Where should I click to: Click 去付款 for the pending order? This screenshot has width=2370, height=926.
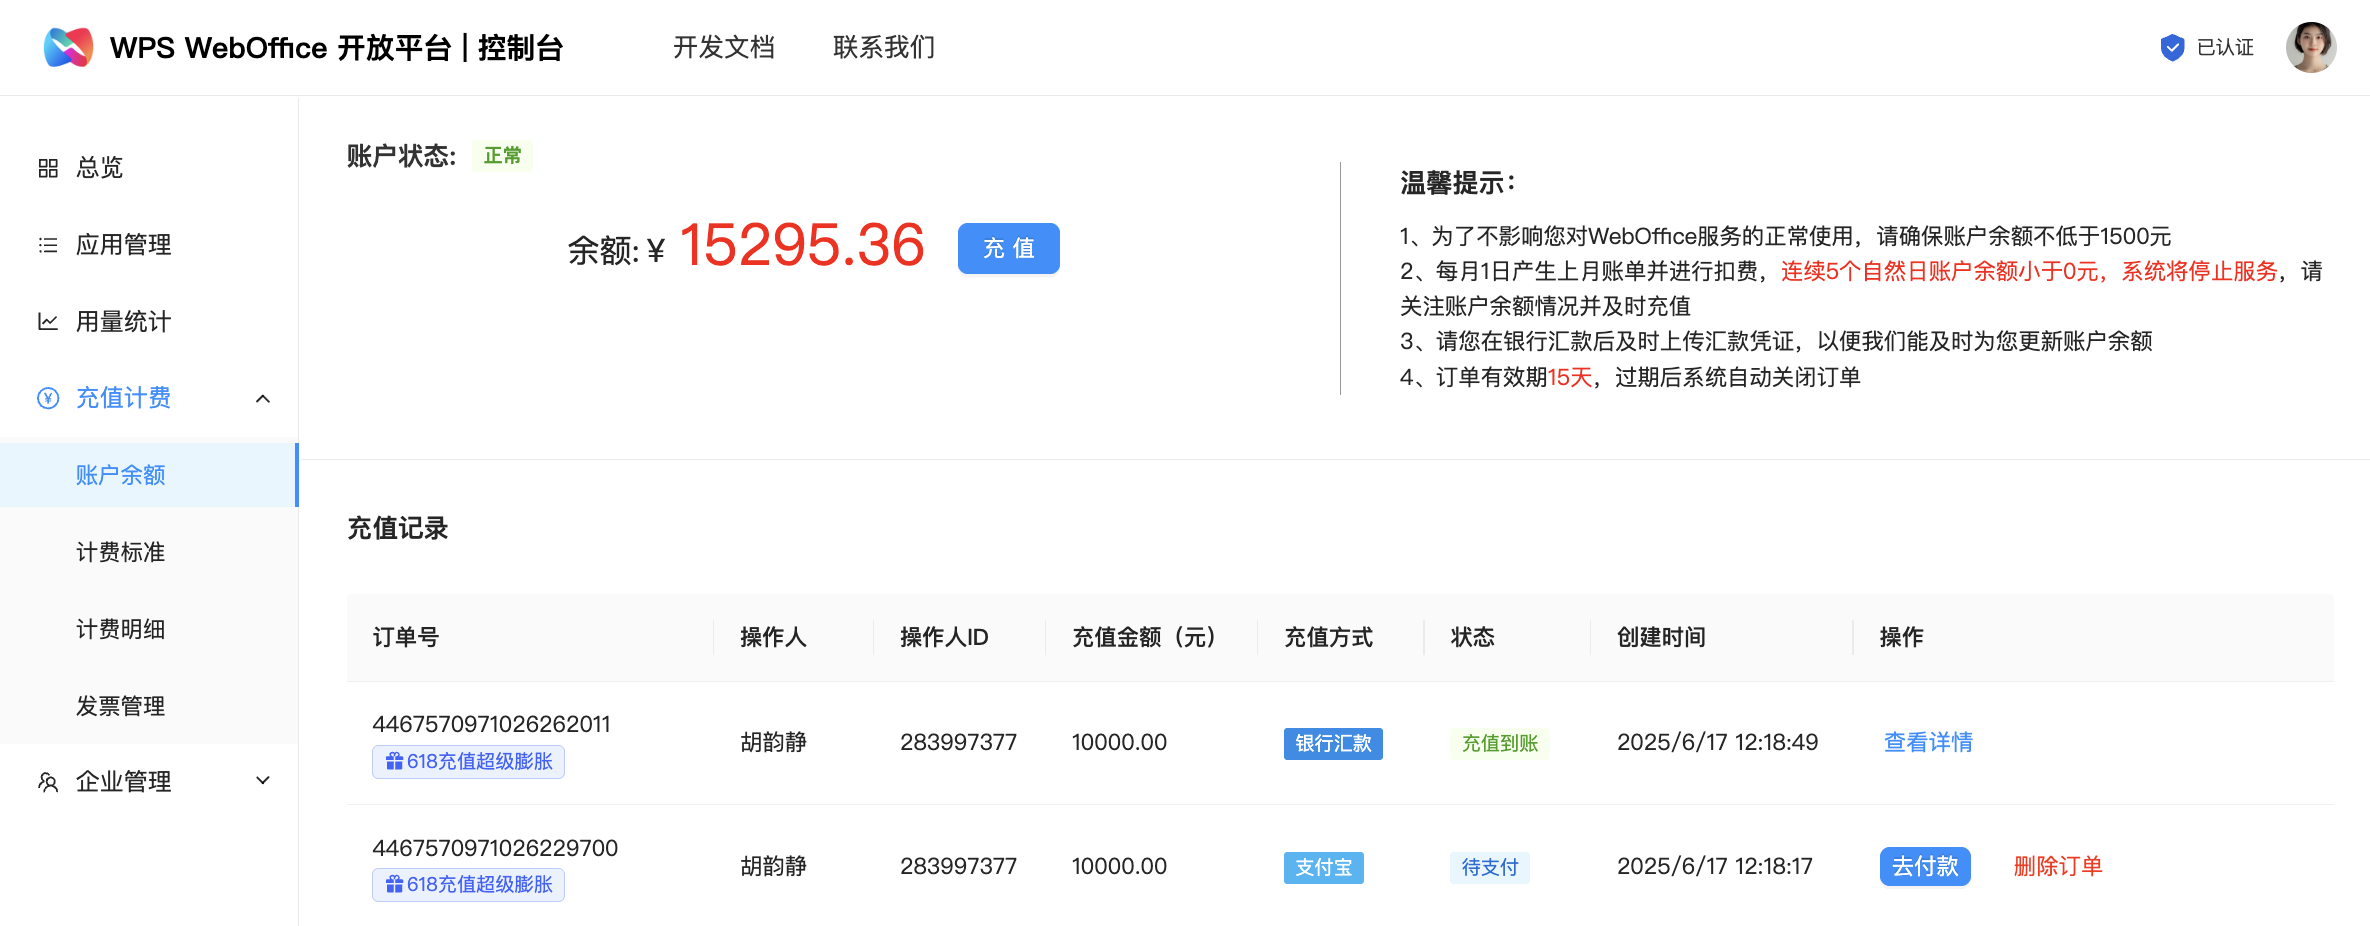click(1924, 866)
